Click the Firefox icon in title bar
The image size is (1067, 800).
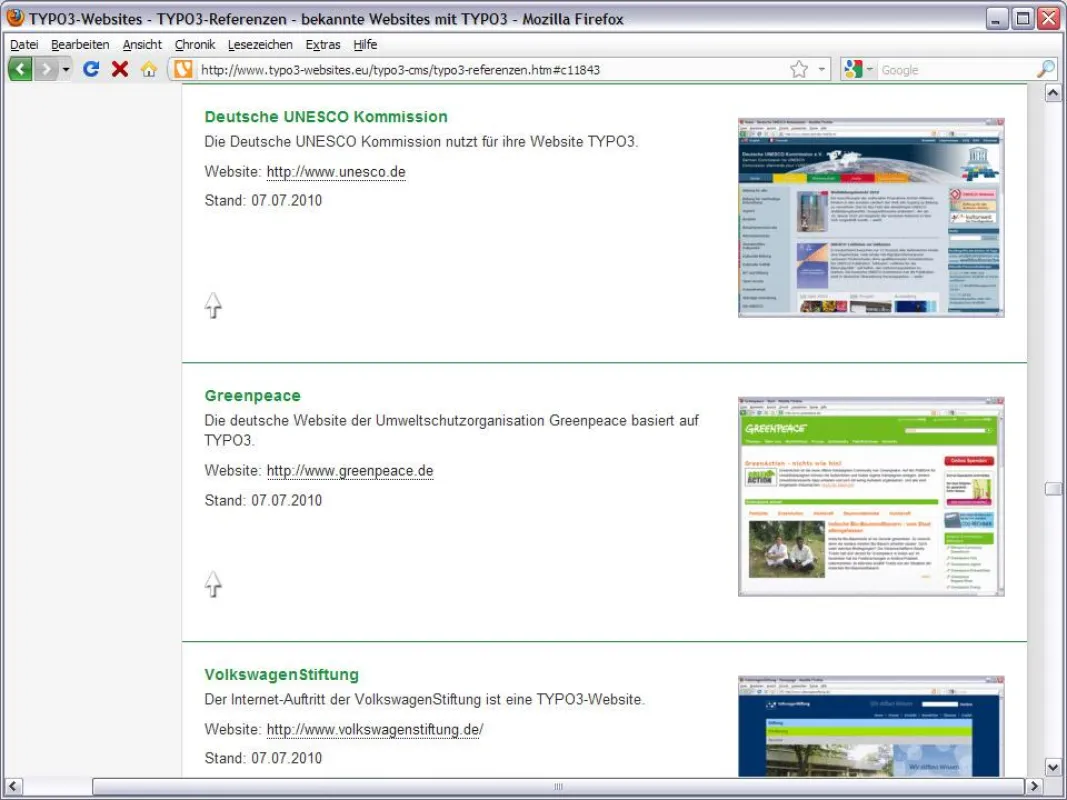(15, 18)
